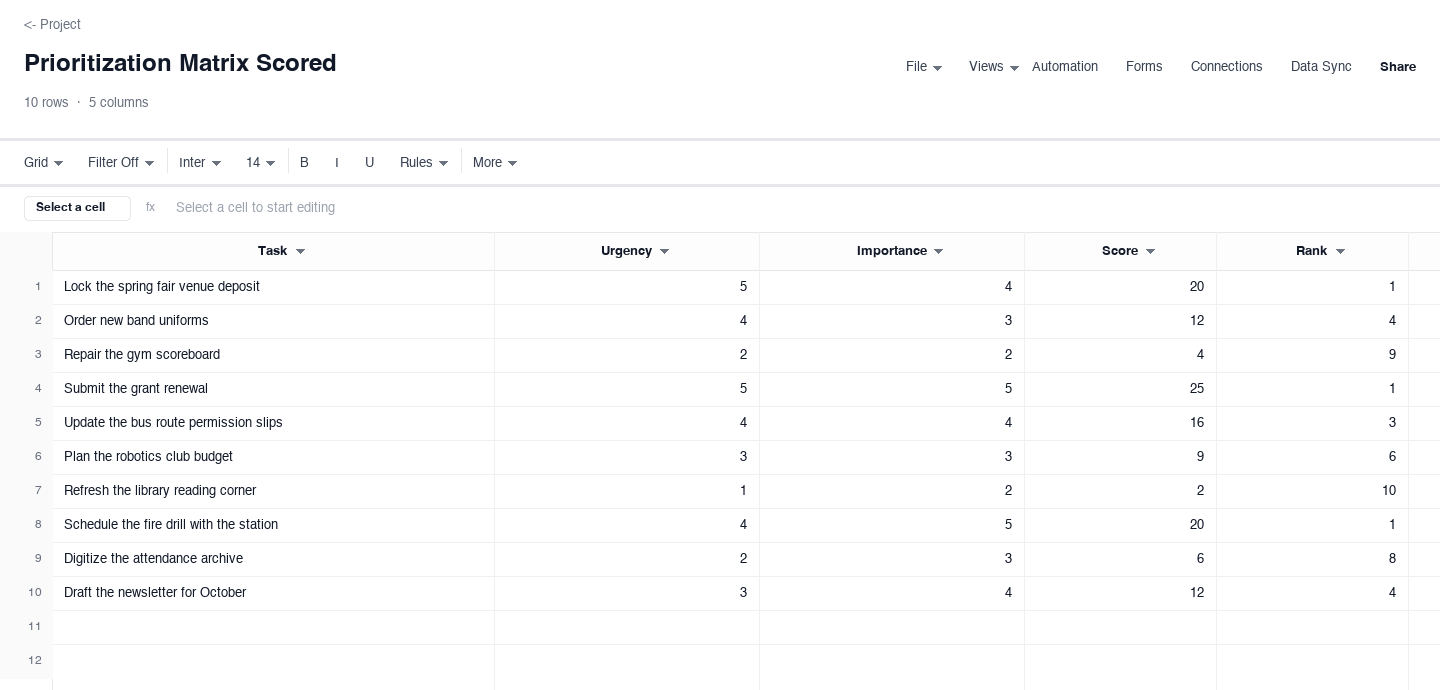
Task: Click the Task column header label
Action: pos(272,251)
